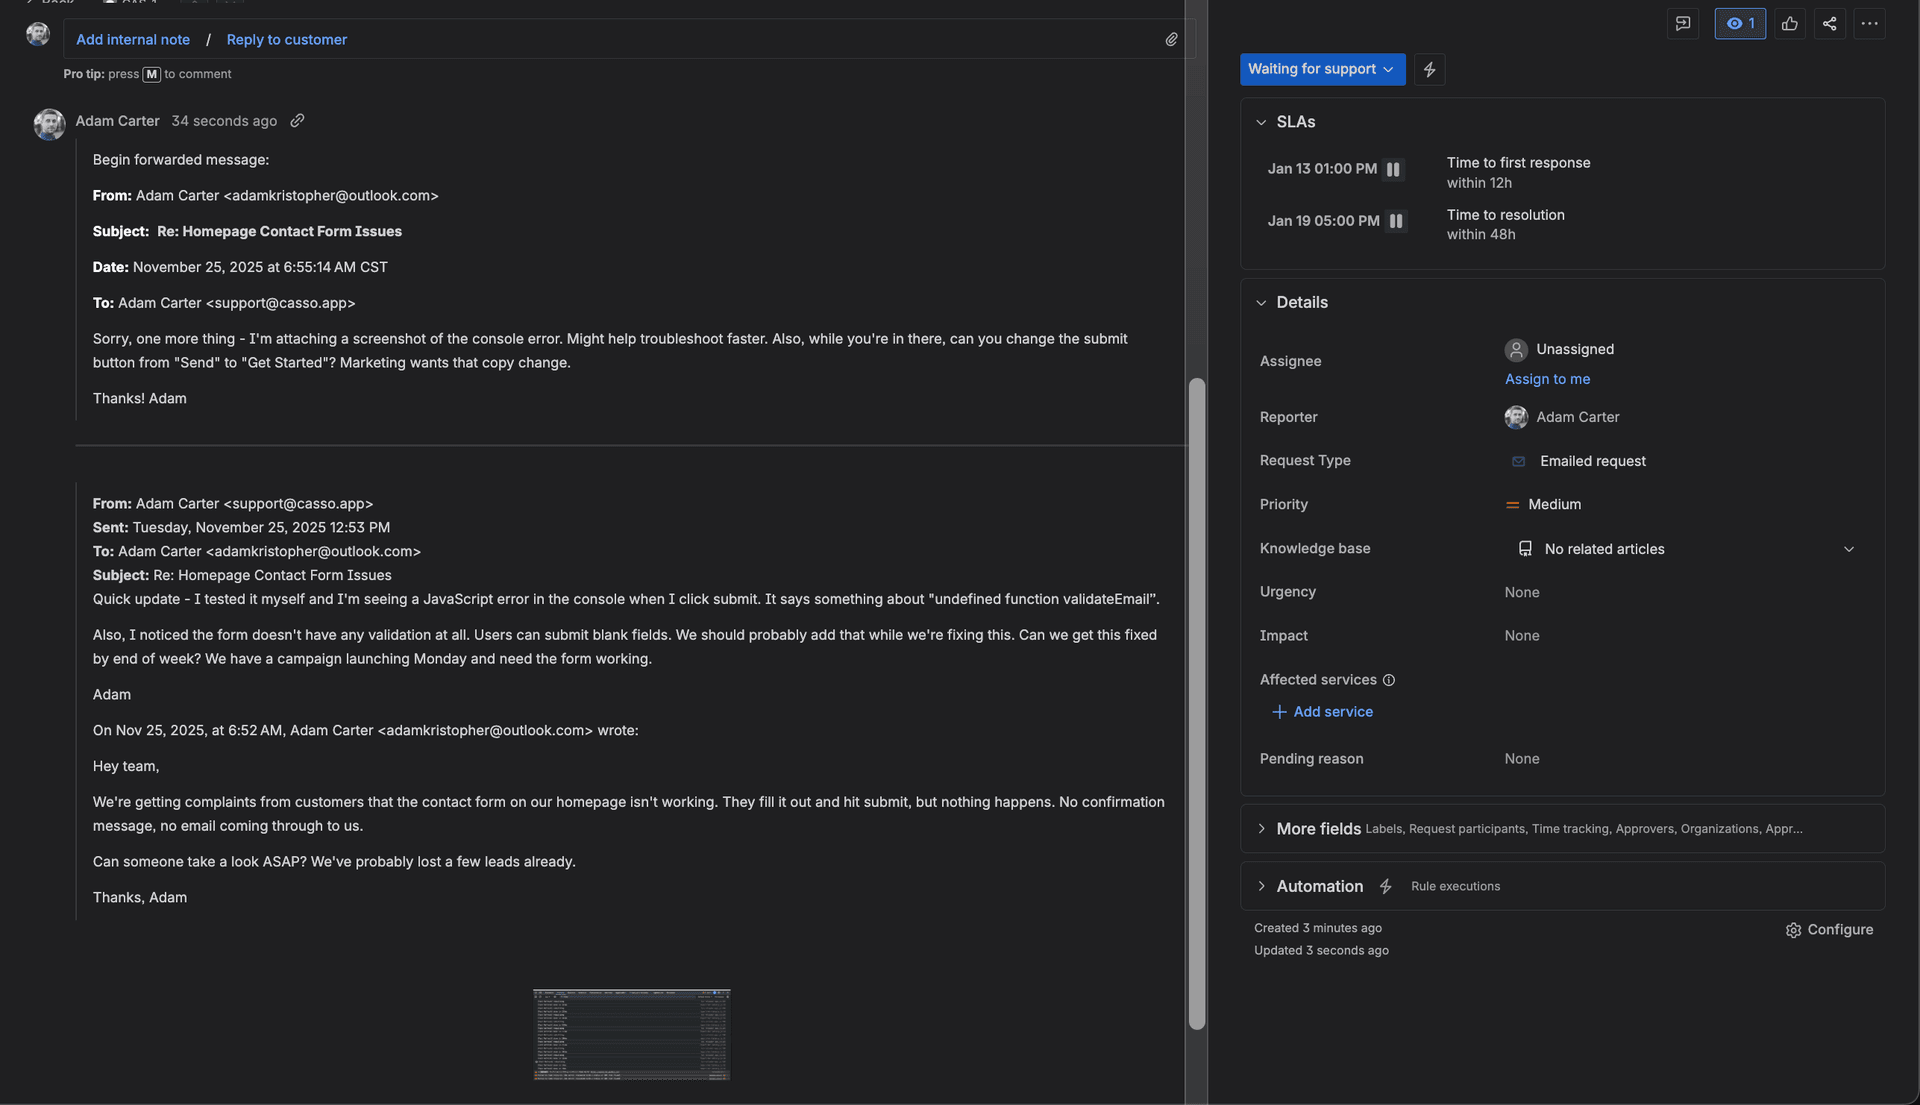Click the watch icon showing 1 watcher
The width and height of the screenshot is (1920, 1105).
1739,23
